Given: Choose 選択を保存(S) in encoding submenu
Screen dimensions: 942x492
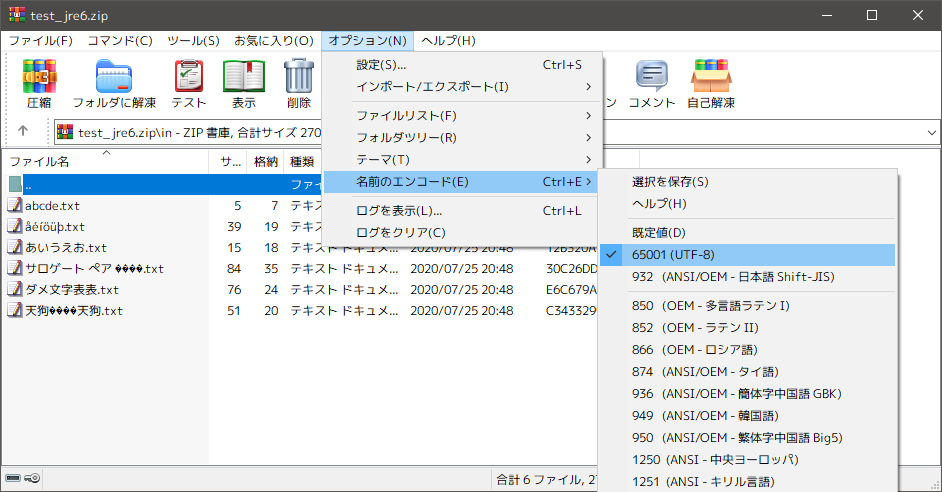Looking at the screenshot, I should click(747, 181).
